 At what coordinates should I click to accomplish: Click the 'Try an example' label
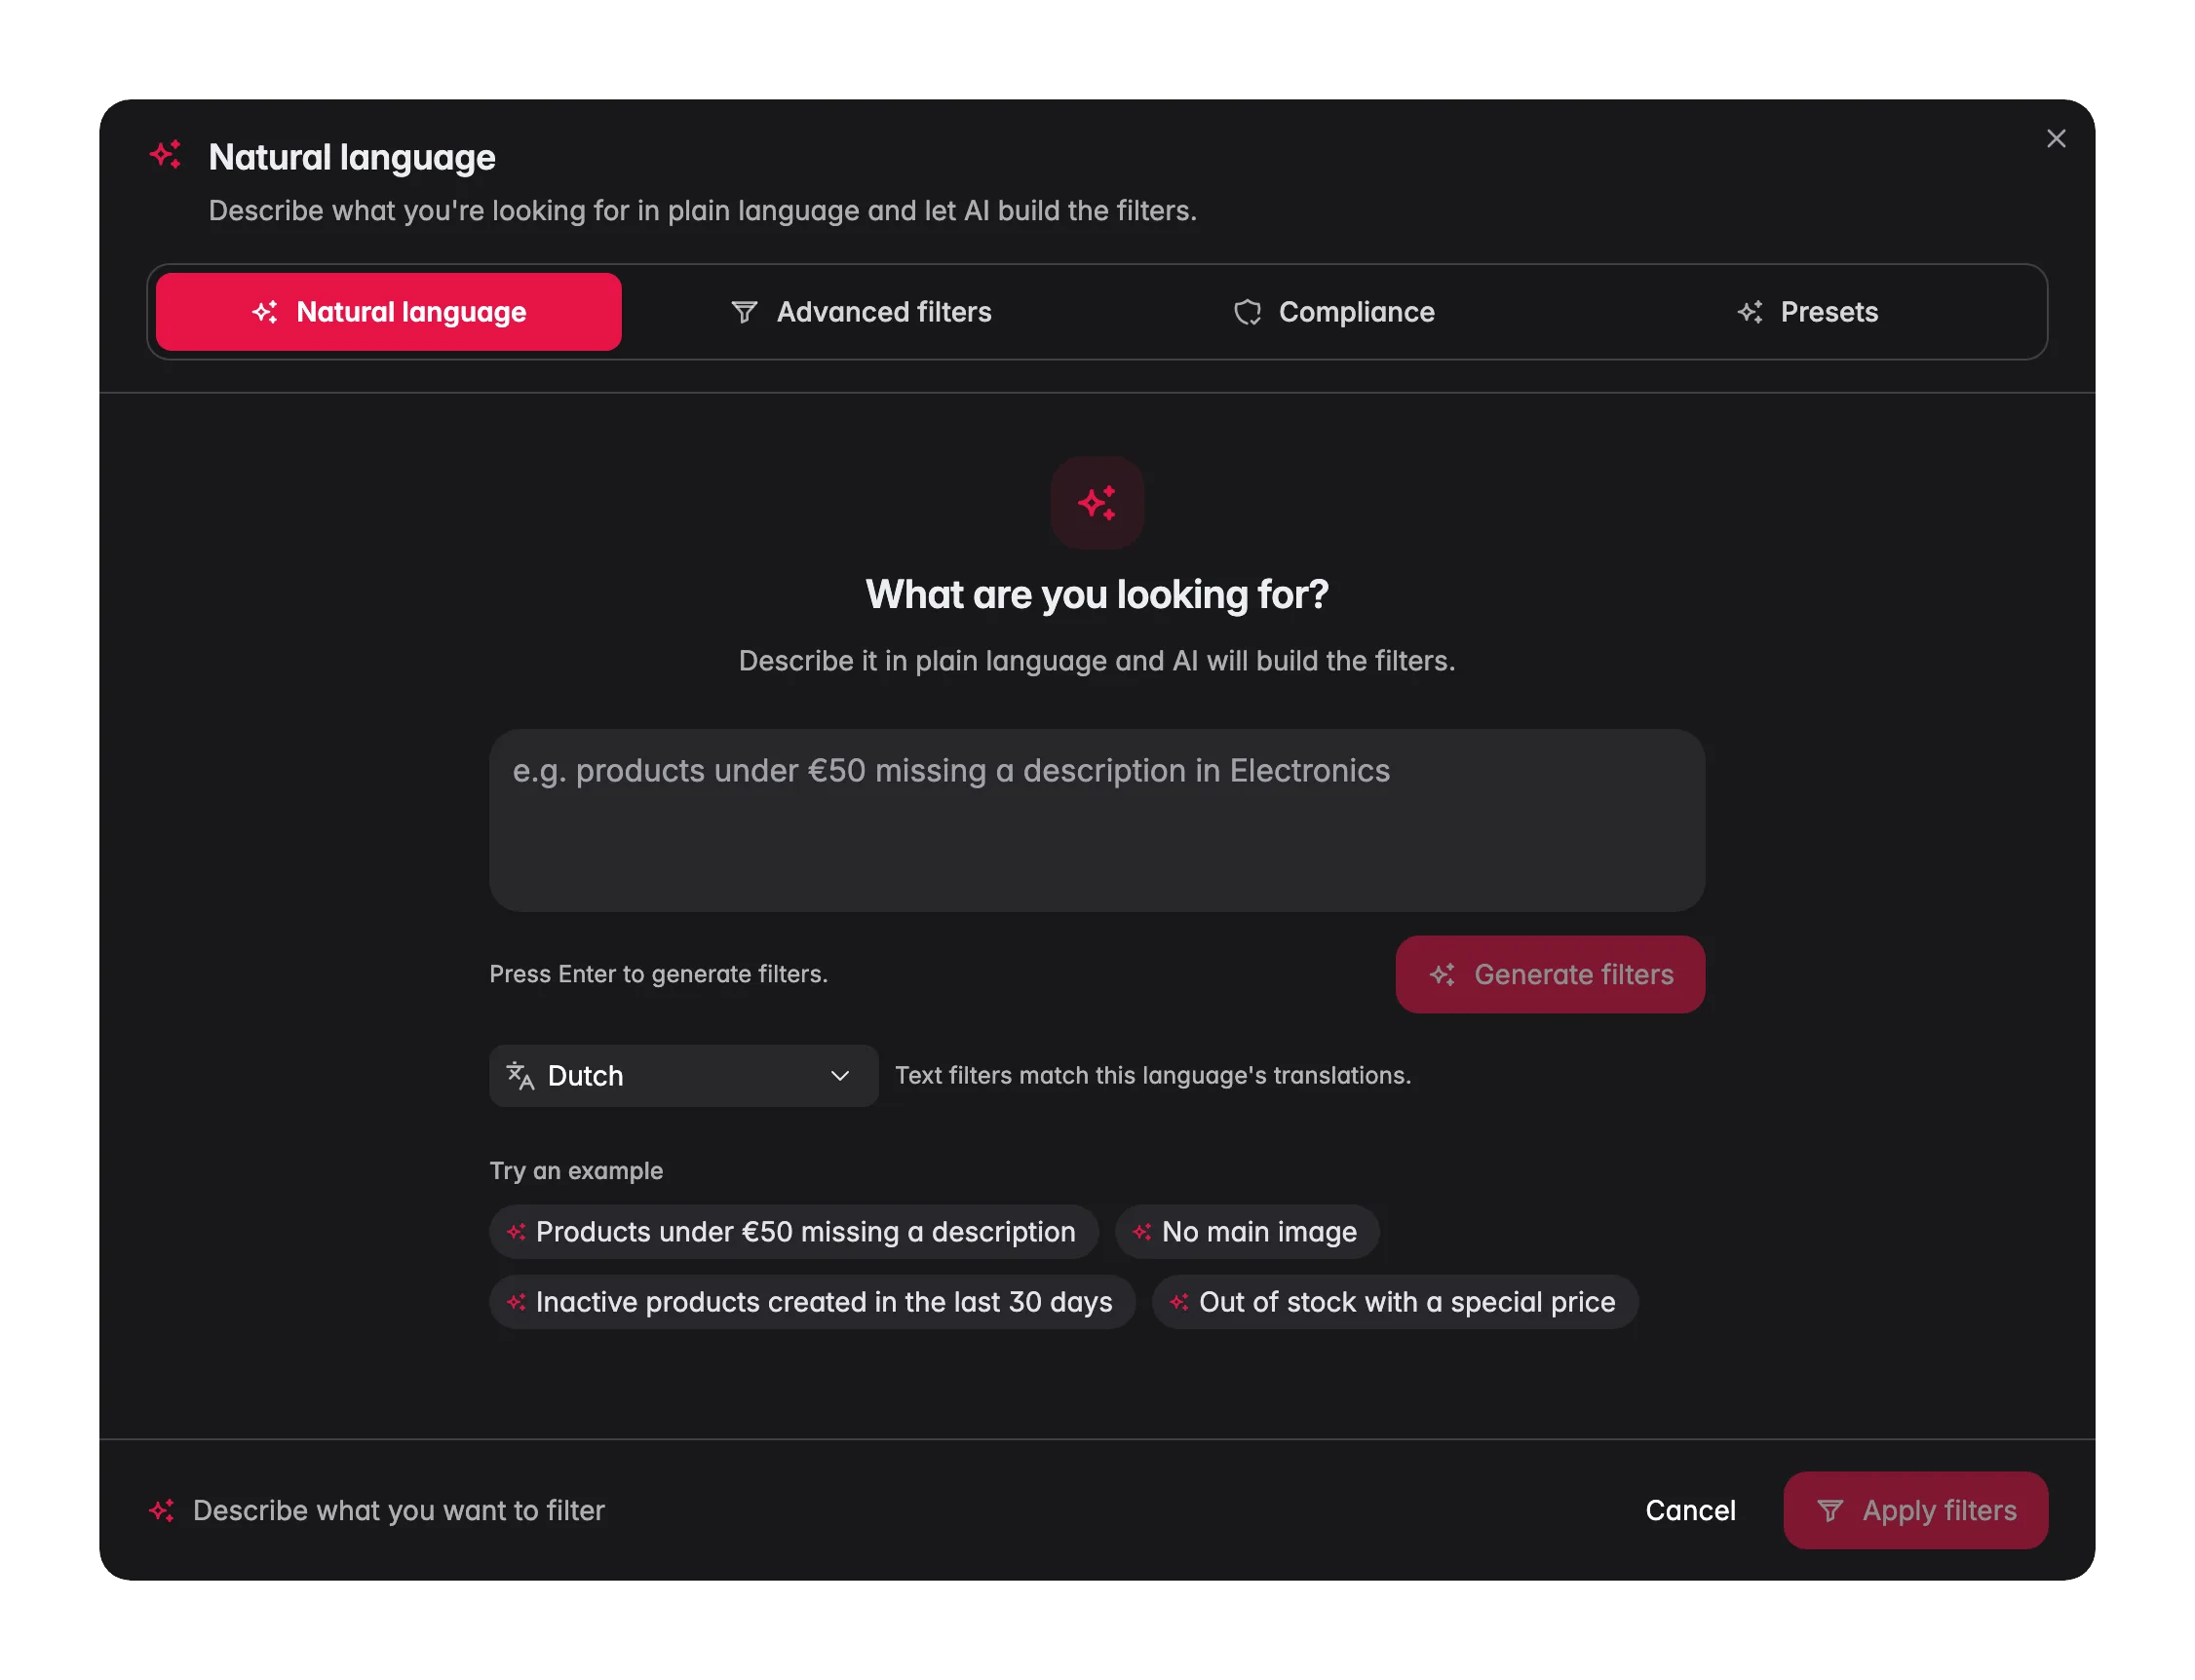(x=576, y=1171)
